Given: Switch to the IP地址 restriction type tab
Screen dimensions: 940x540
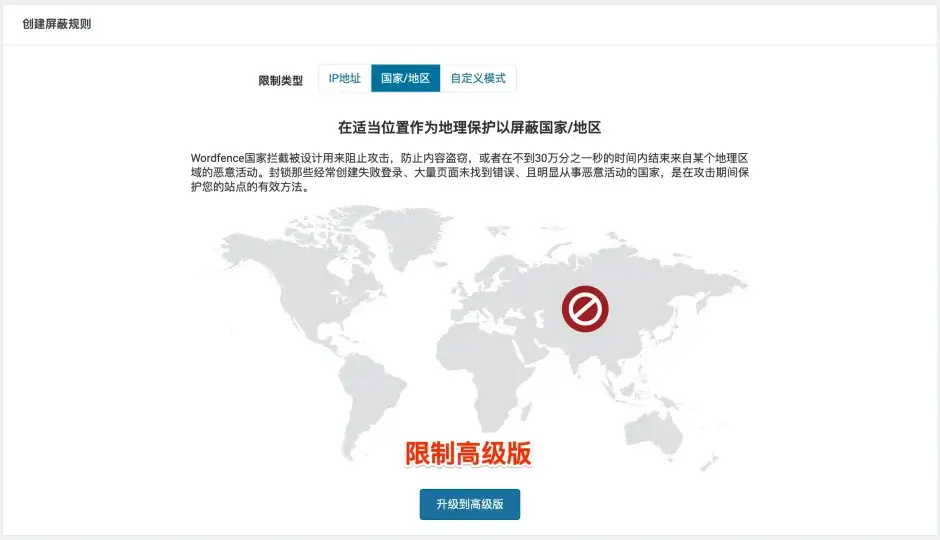Looking at the screenshot, I should tap(344, 79).
